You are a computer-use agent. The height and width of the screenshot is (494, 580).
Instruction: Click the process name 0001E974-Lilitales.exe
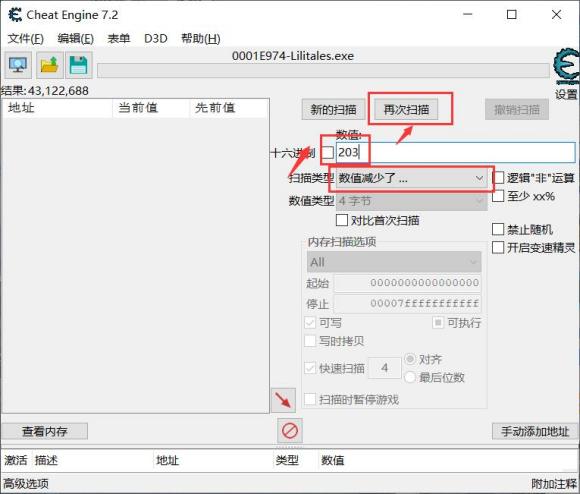click(293, 56)
